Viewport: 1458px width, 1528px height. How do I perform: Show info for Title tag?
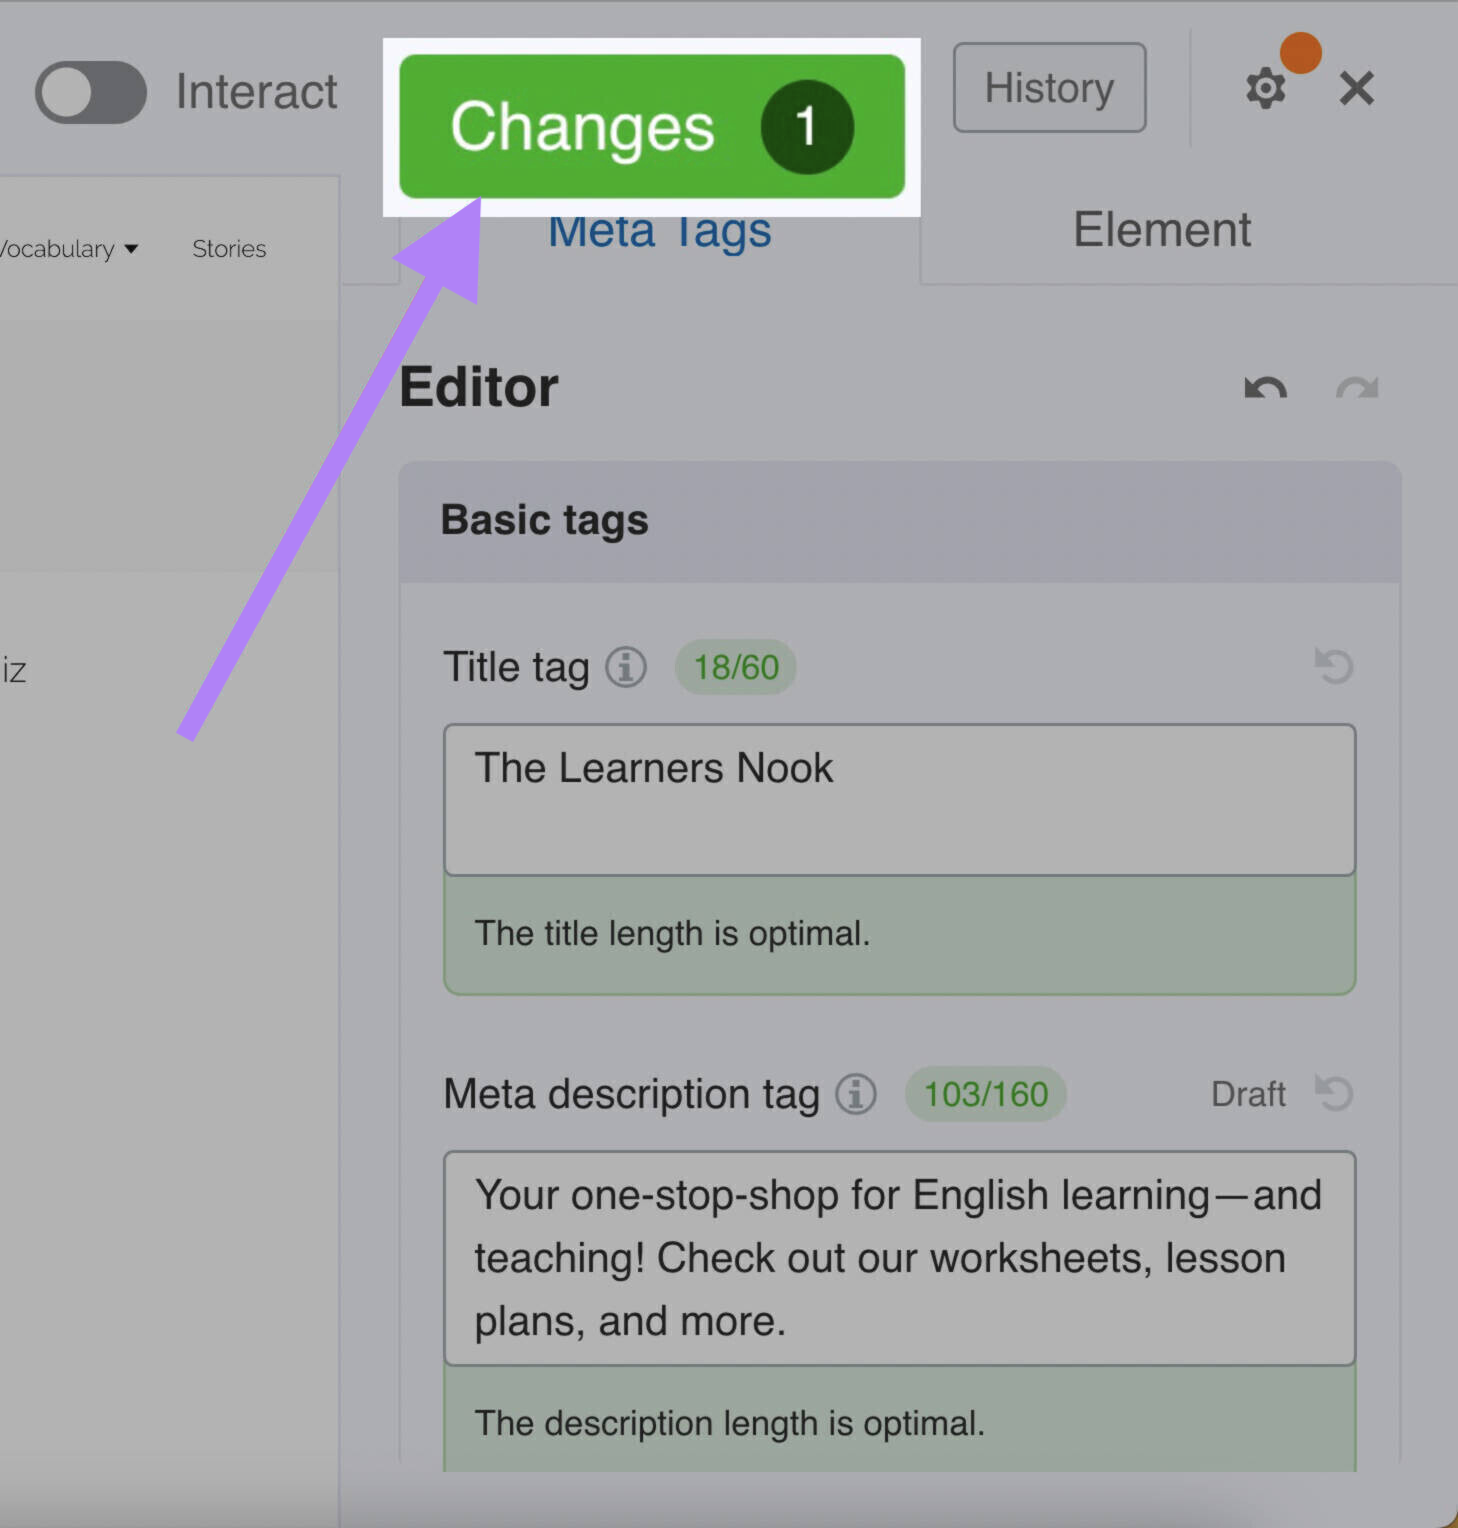pos(626,667)
